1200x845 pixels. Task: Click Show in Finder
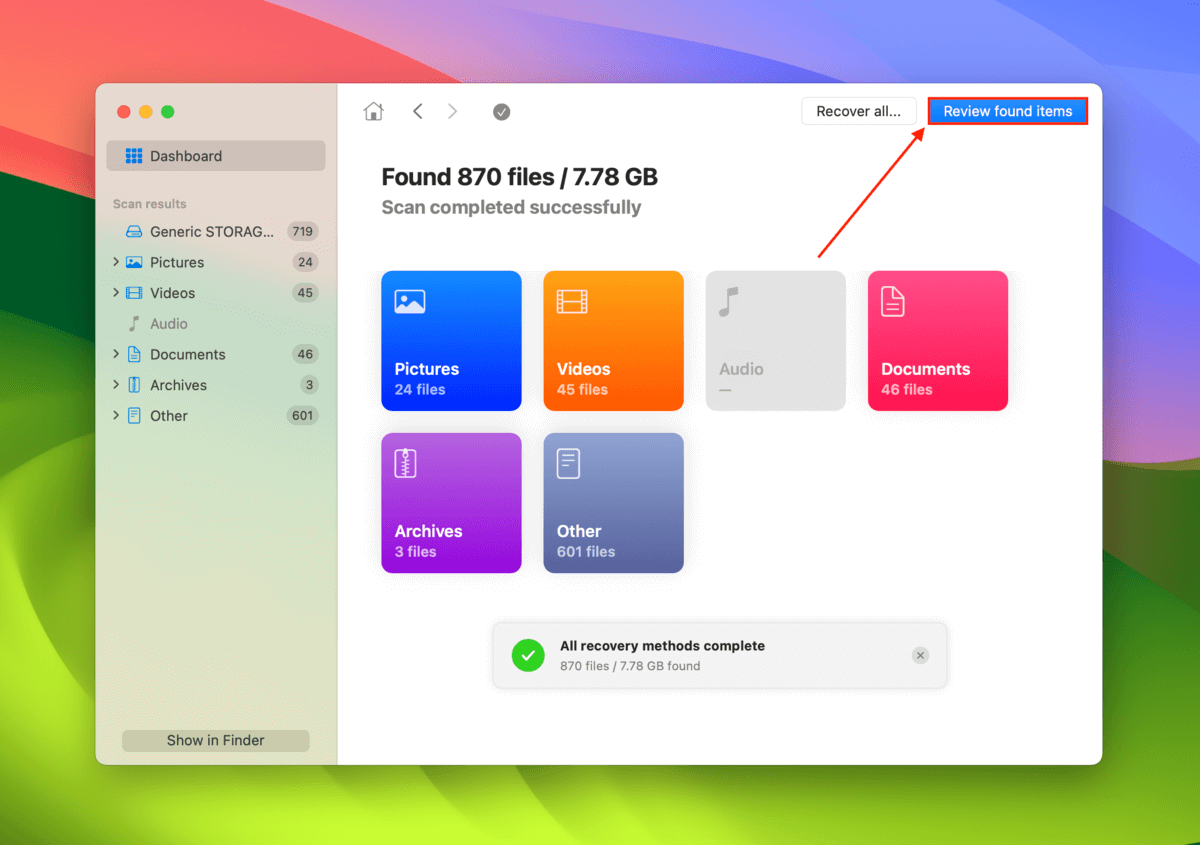tap(215, 740)
